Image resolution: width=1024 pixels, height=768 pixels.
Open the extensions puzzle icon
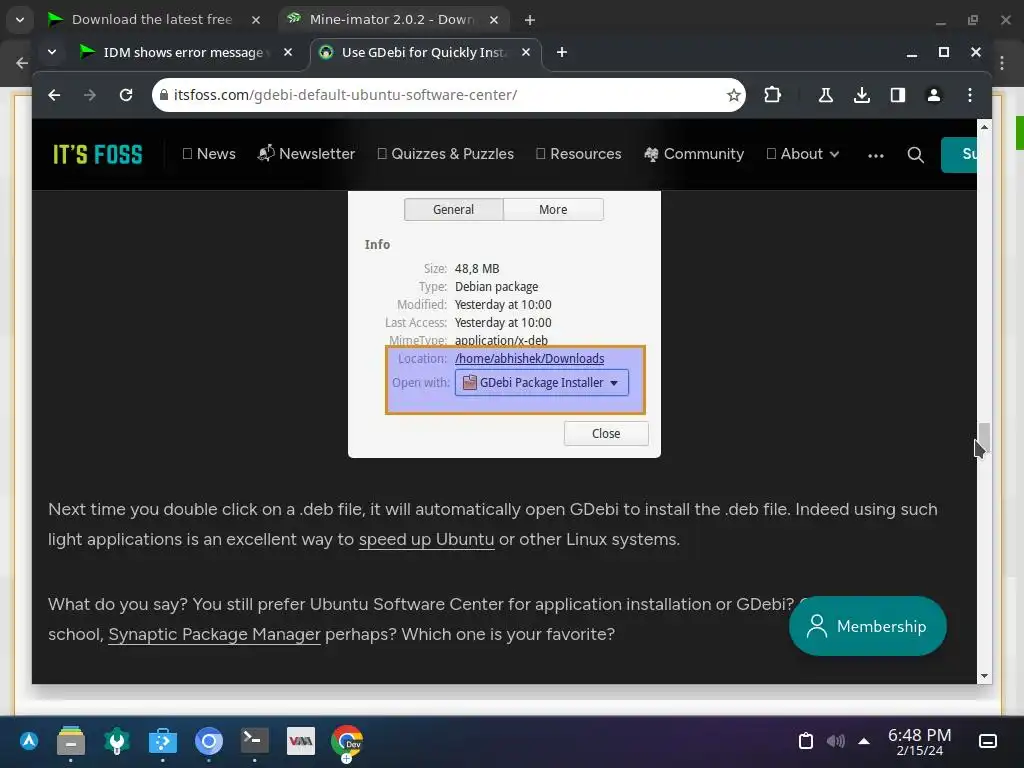(772, 95)
